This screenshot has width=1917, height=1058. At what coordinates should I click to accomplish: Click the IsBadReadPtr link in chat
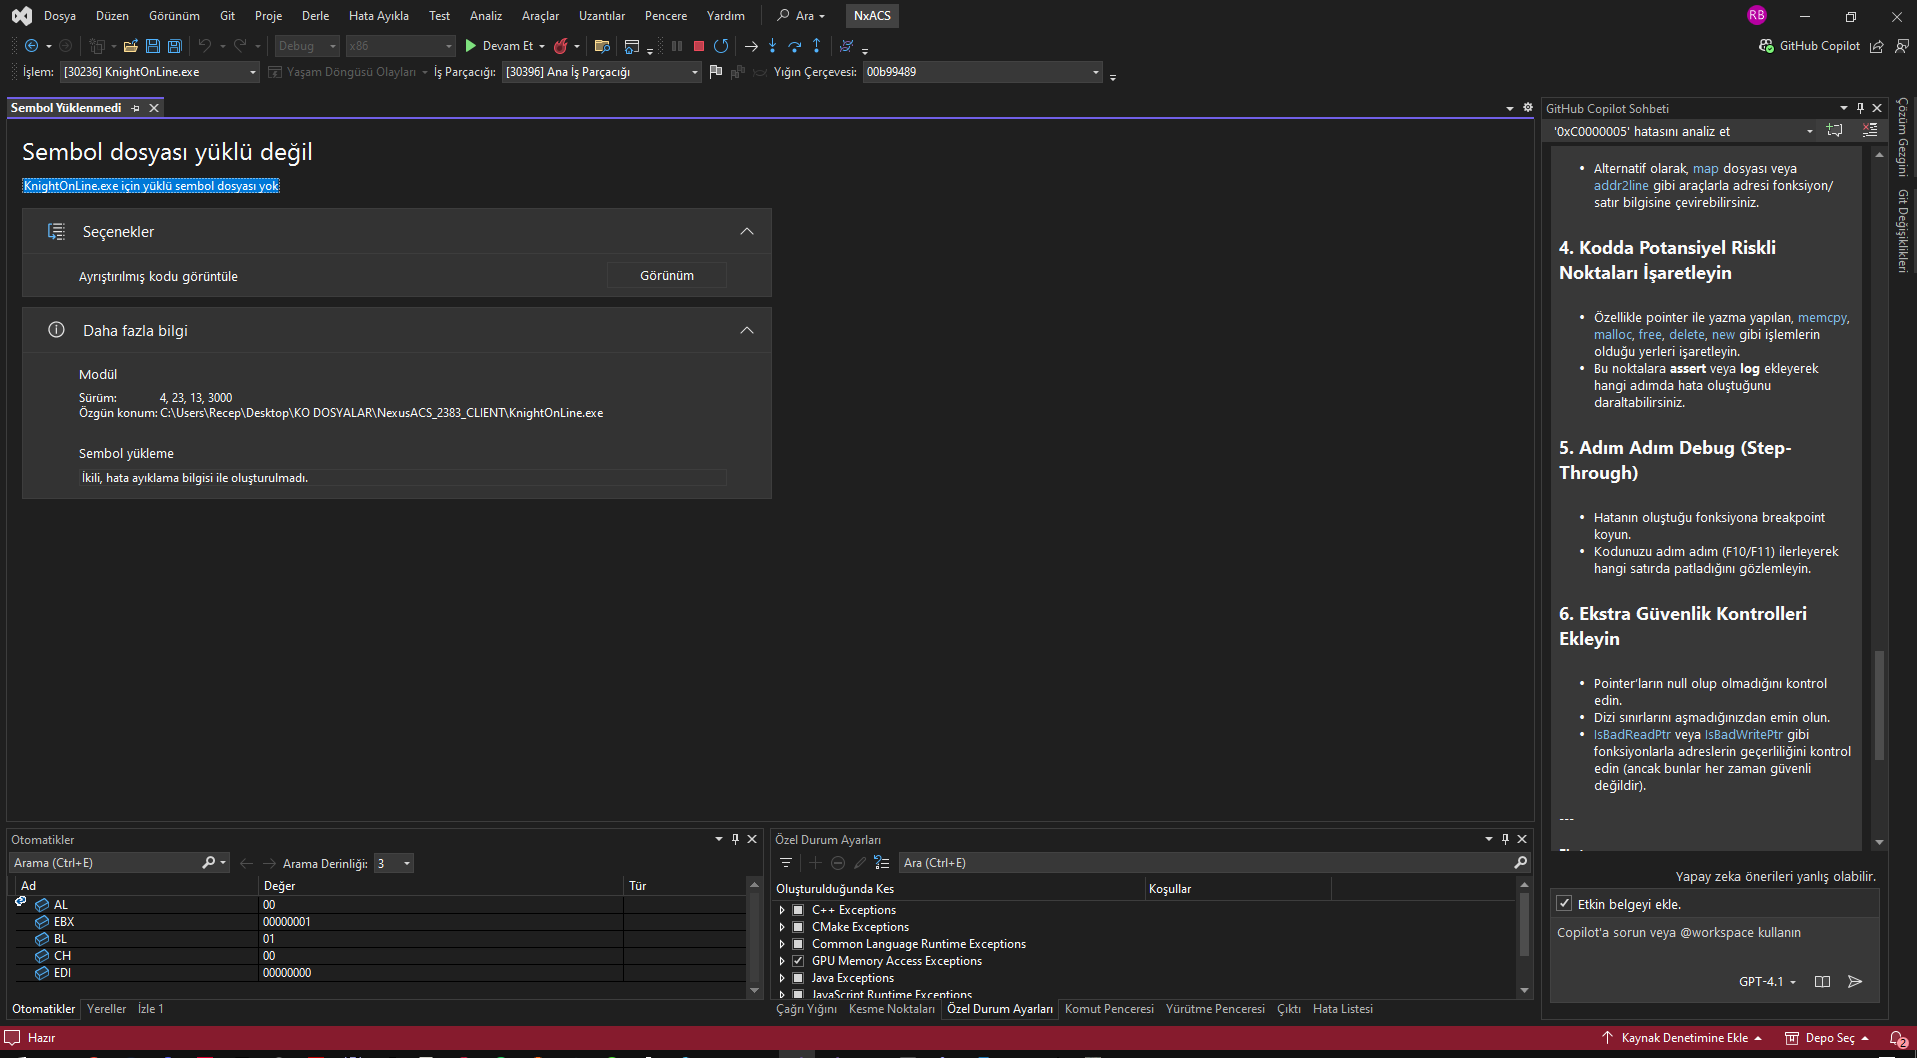[x=1632, y=735]
